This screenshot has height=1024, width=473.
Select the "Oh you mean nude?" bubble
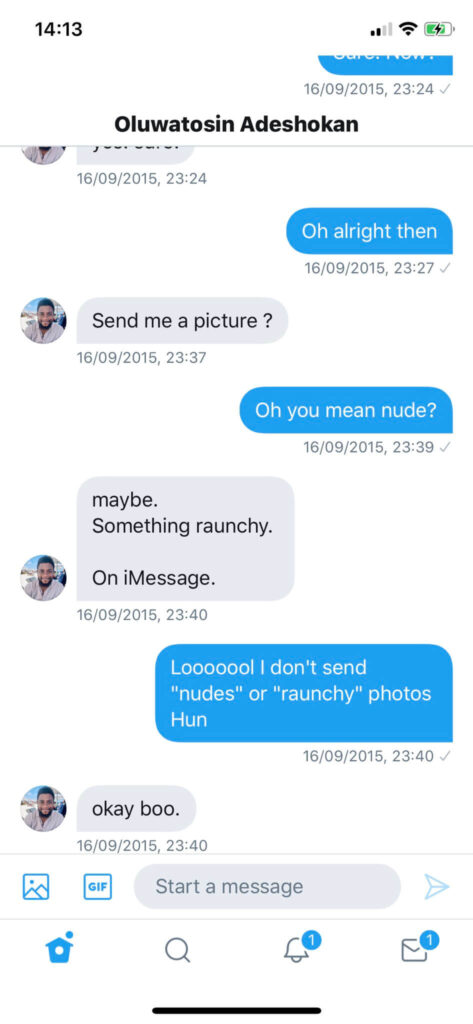[346, 410]
